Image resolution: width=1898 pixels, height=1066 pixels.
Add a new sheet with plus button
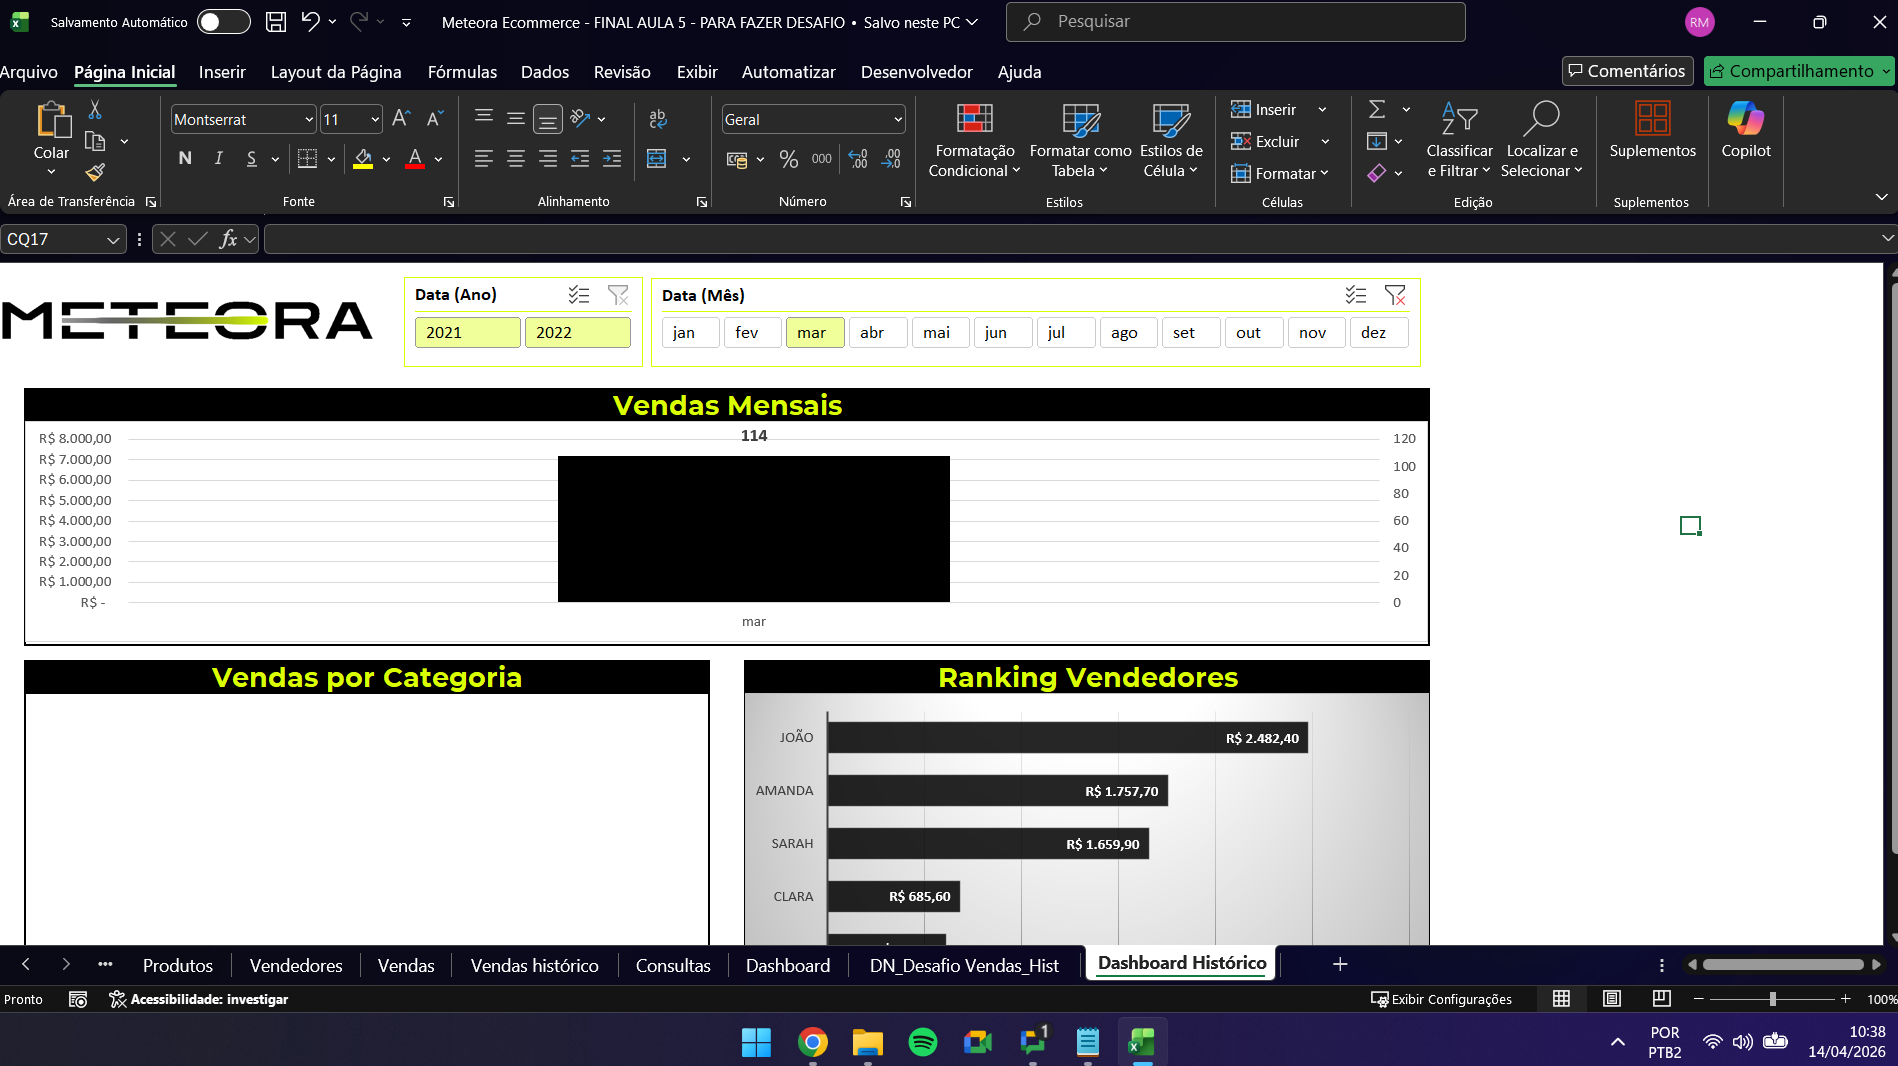tap(1340, 964)
